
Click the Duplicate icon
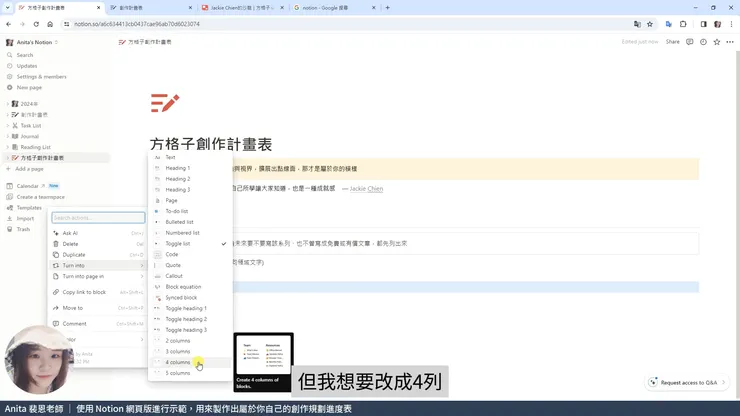pos(56,255)
